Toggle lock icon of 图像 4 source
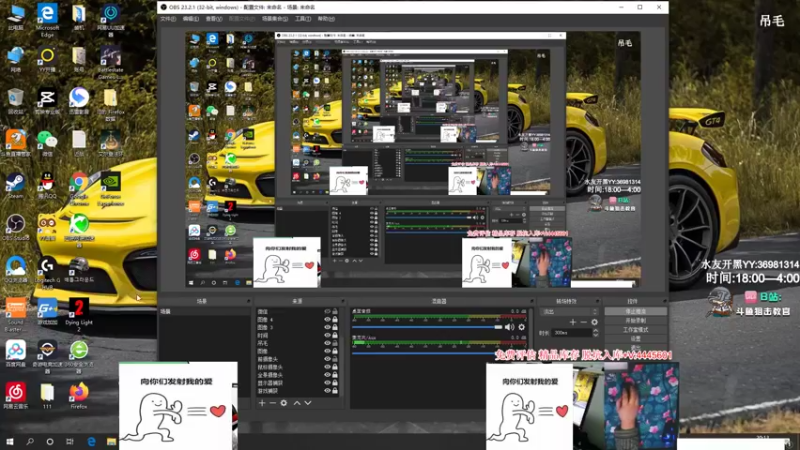 click(x=335, y=319)
